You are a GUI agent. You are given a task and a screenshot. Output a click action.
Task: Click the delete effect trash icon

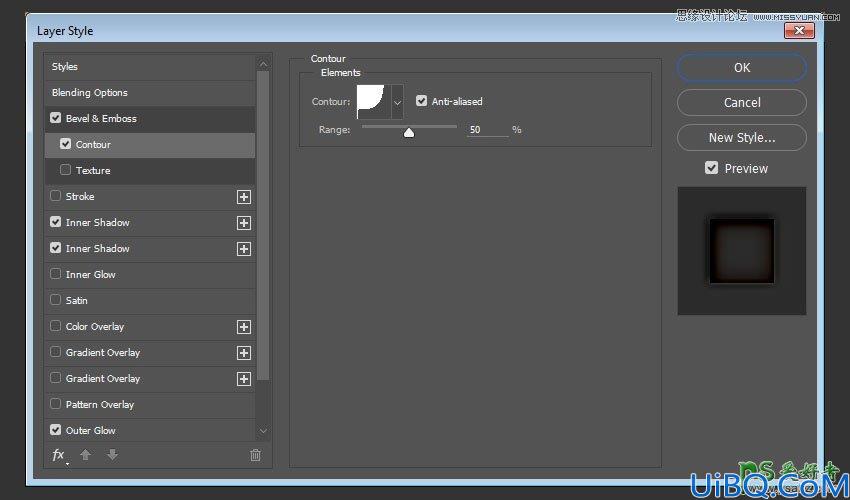[255, 456]
